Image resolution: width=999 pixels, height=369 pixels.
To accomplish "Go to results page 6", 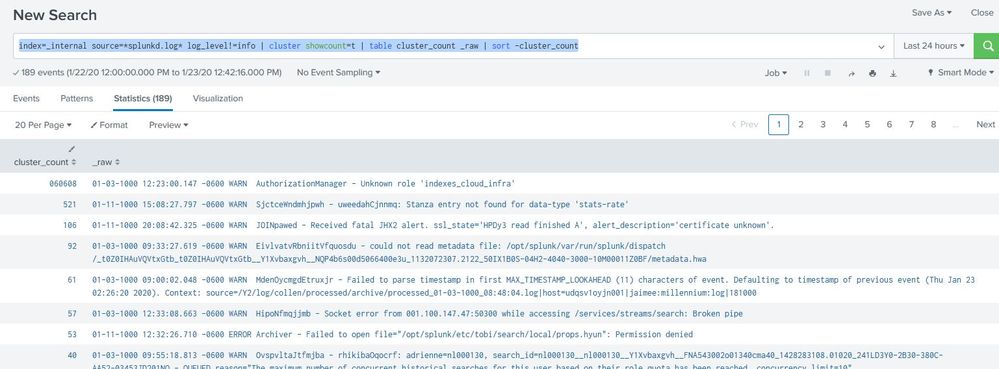I will point(889,124).
